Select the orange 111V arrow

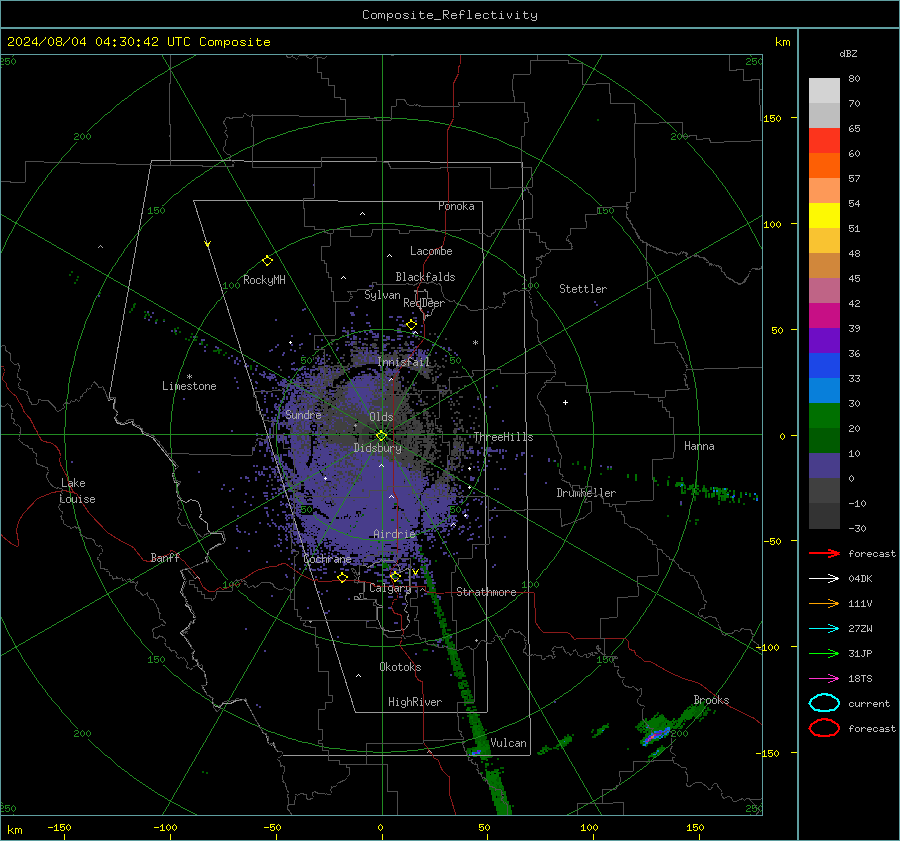pyautogui.click(x=824, y=603)
